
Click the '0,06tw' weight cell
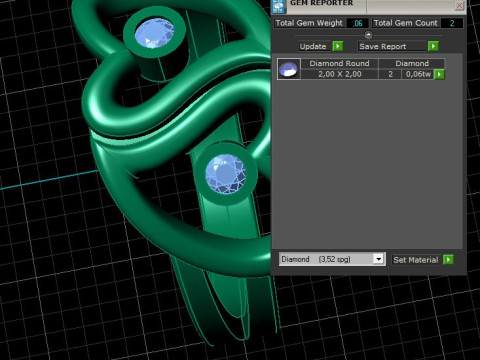point(418,74)
